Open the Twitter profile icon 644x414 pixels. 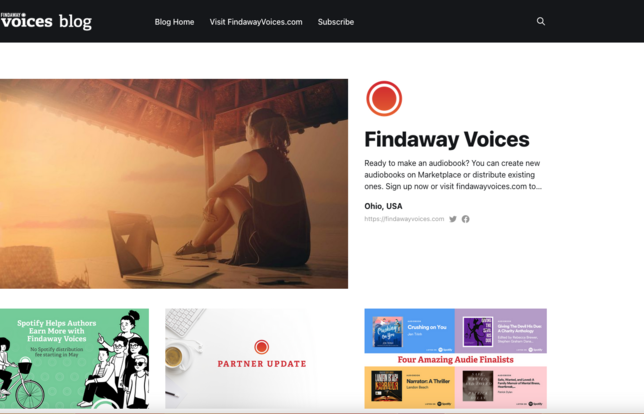click(453, 219)
